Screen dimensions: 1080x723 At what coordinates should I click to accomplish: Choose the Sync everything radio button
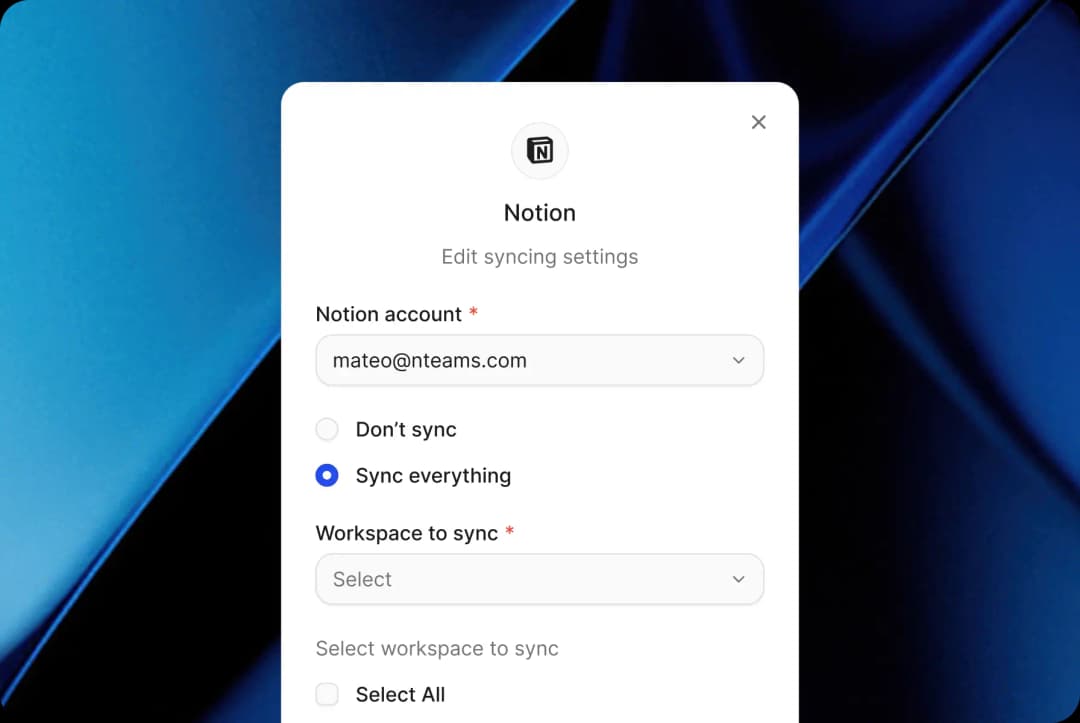coord(327,475)
